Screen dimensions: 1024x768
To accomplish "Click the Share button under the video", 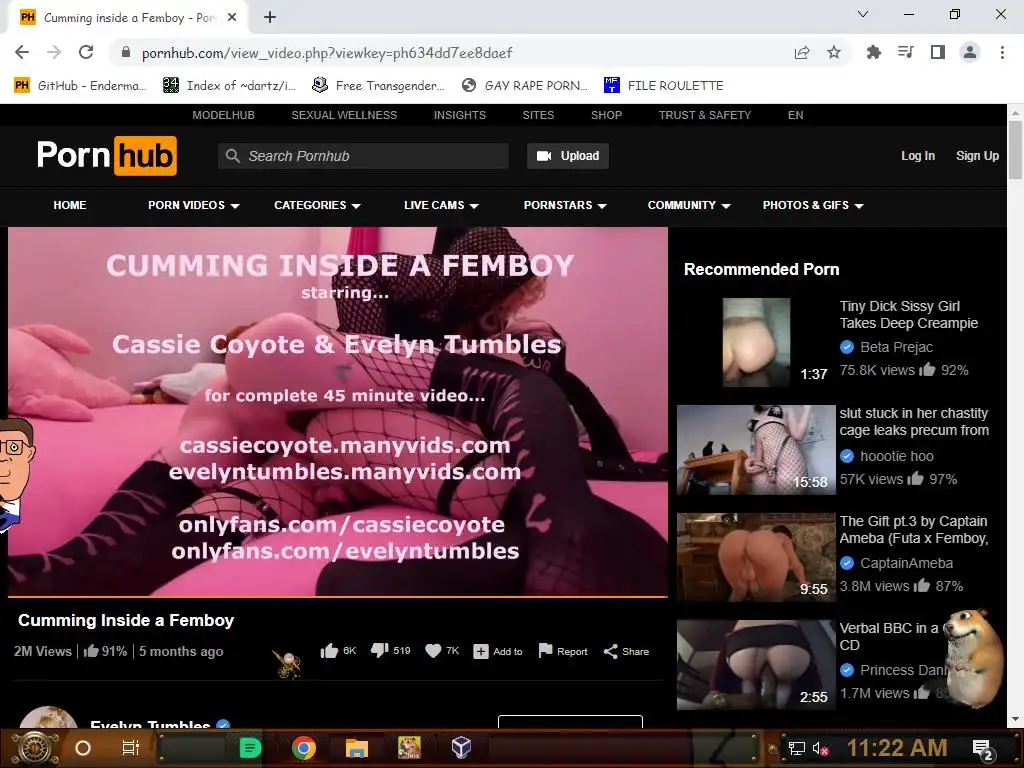I will point(626,652).
